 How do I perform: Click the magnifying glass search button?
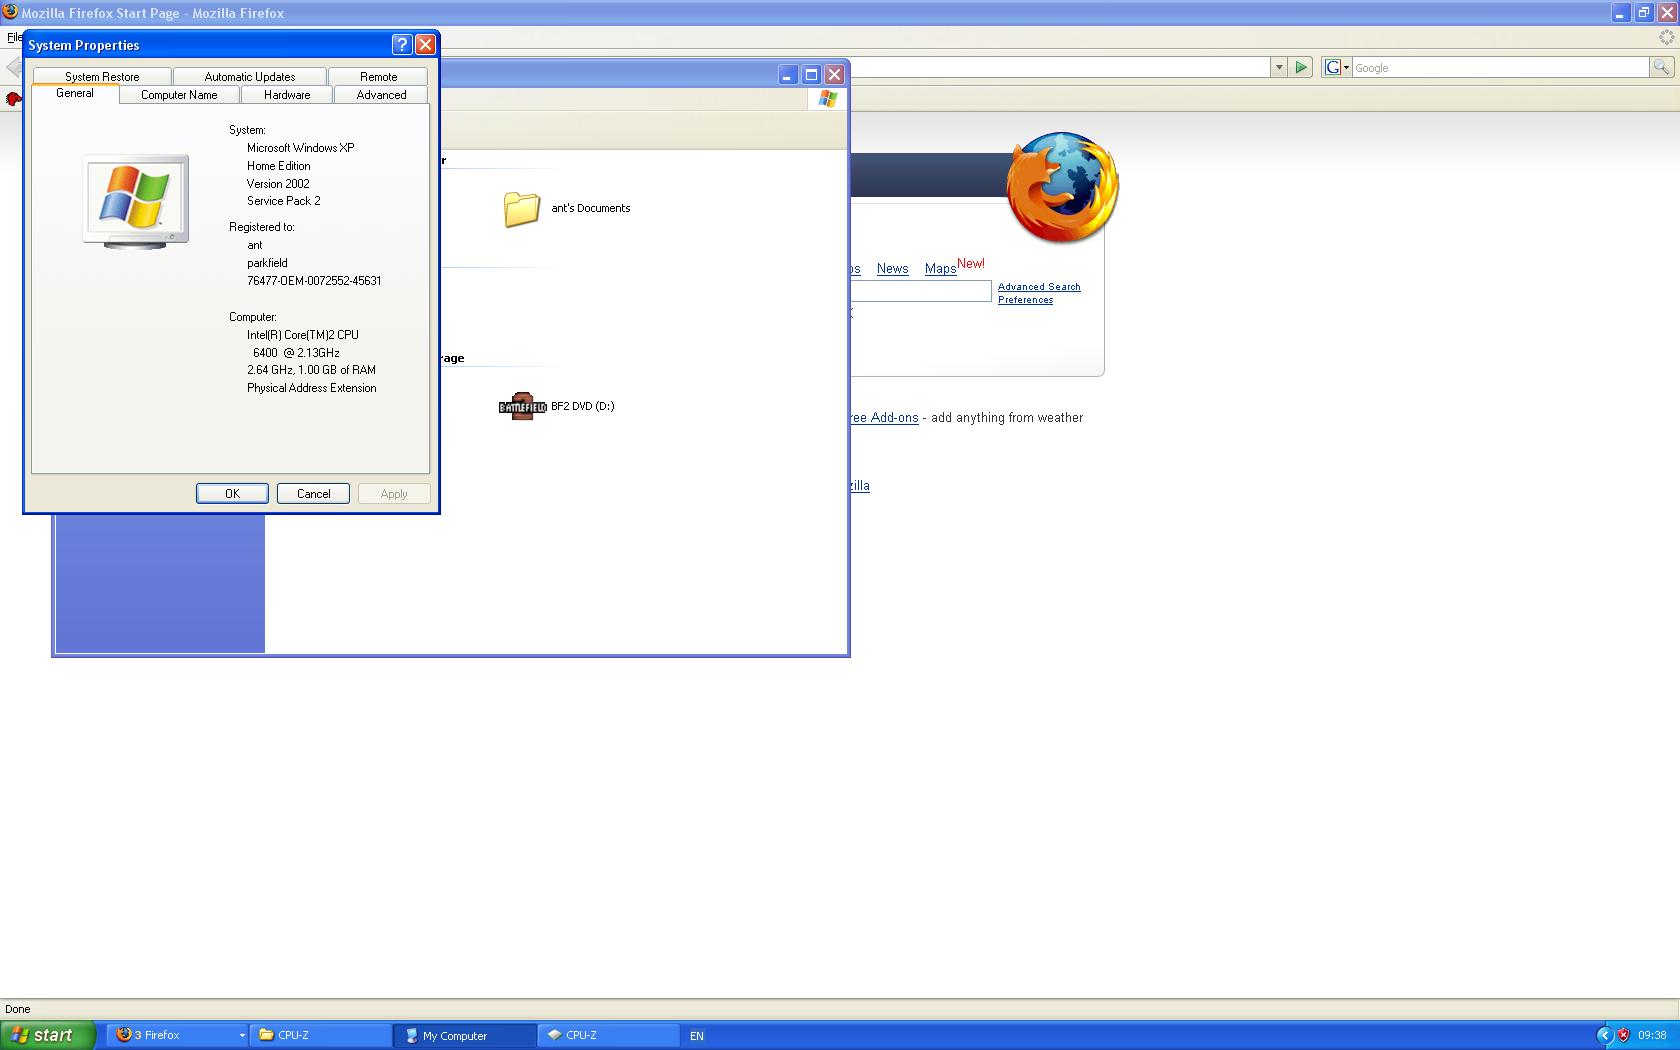click(x=1661, y=67)
